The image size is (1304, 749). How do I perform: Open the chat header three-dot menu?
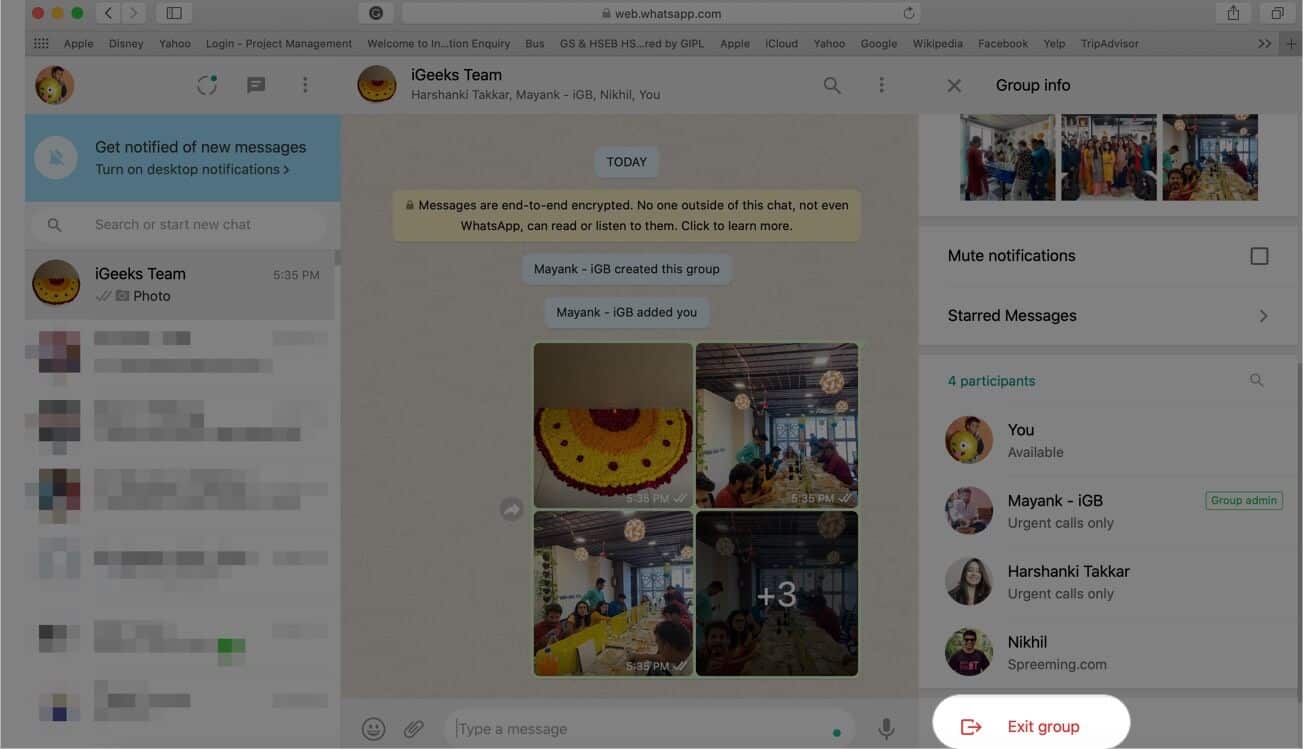881,85
